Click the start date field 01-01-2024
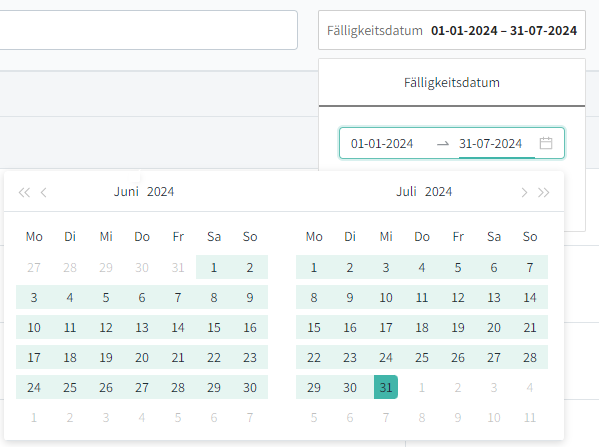Viewport: 599px width, 447px height. click(x=382, y=144)
